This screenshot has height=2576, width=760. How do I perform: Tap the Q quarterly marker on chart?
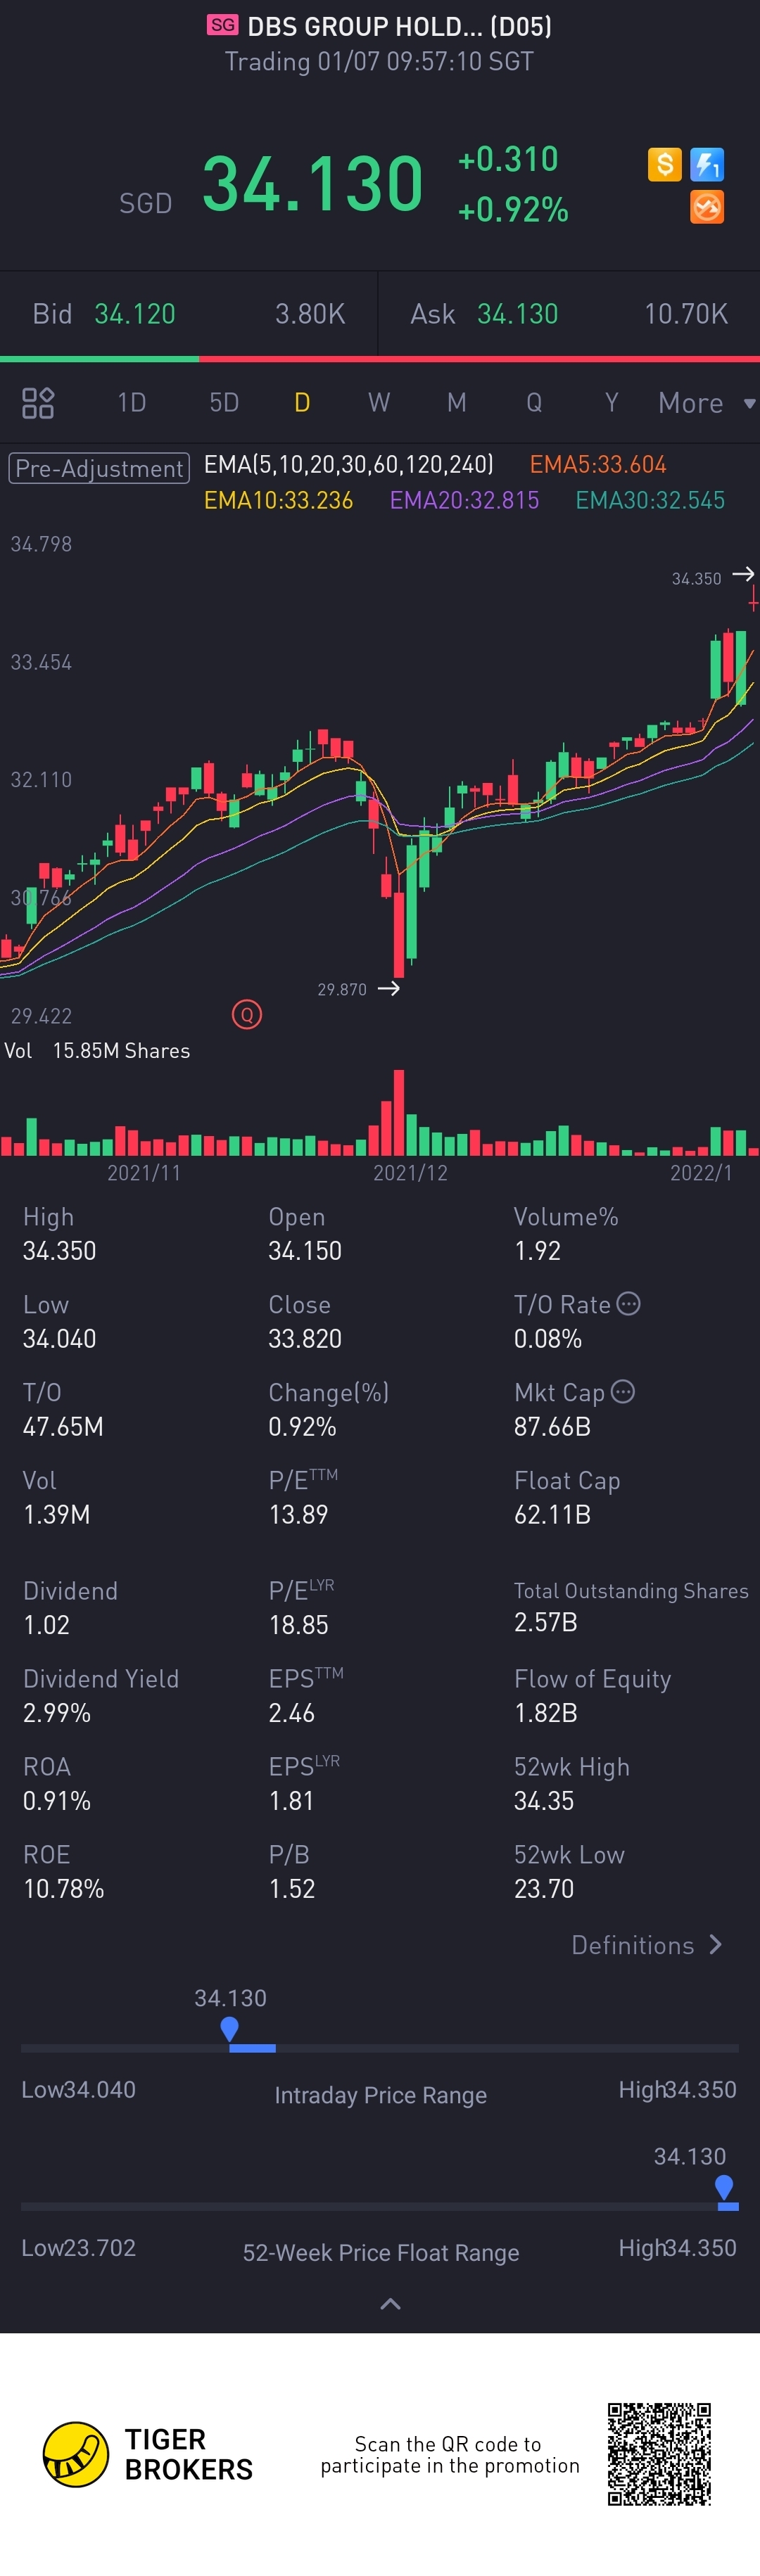click(x=247, y=1015)
